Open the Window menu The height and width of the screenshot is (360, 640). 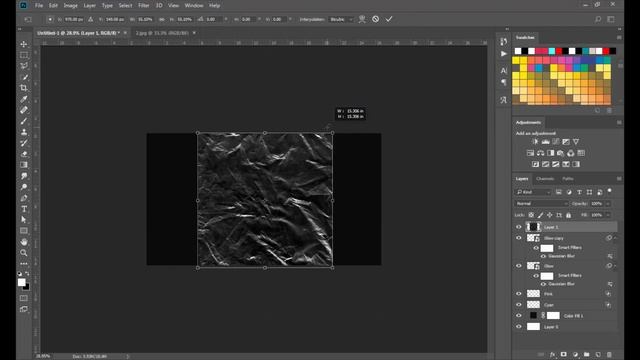pos(194,6)
